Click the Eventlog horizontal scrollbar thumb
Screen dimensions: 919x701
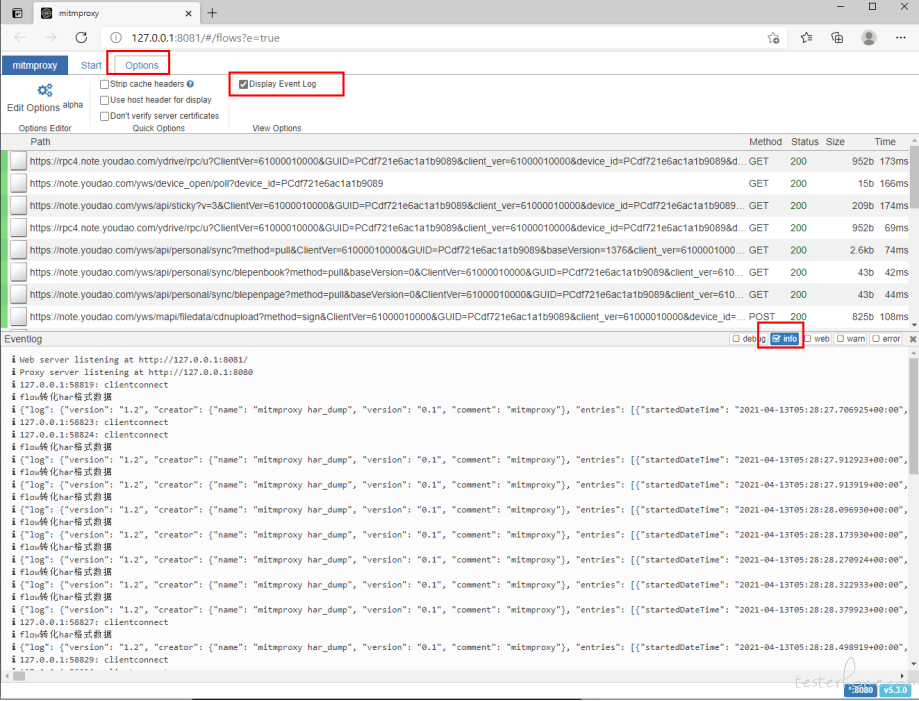point(19,676)
